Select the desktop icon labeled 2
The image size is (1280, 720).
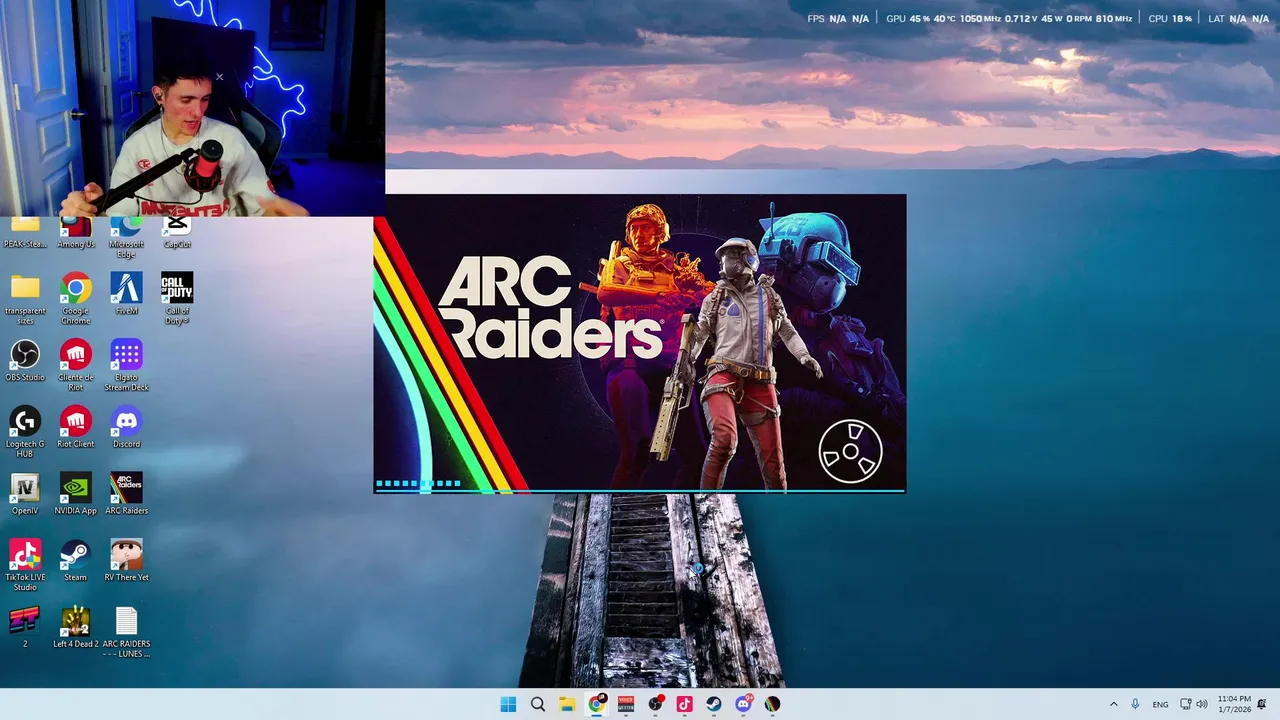[25, 627]
